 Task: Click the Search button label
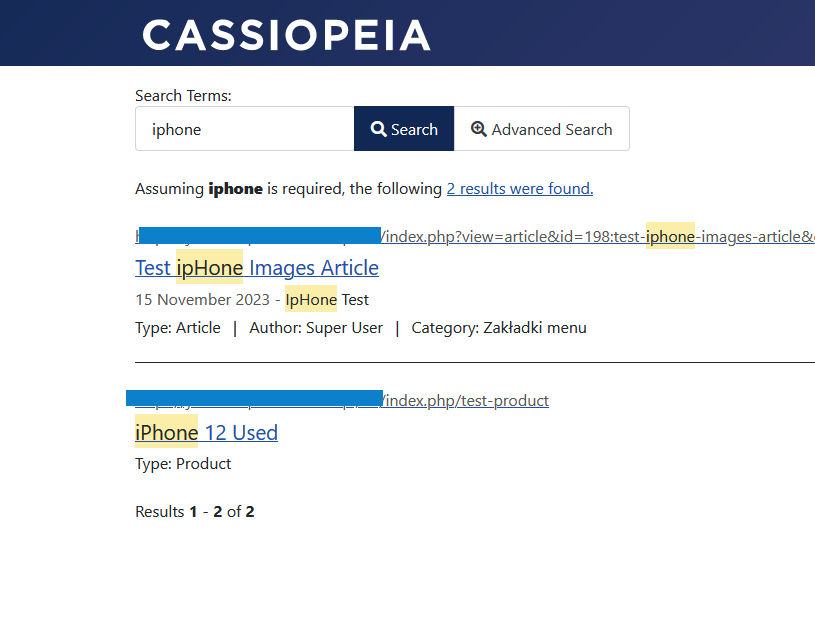click(x=414, y=129)
